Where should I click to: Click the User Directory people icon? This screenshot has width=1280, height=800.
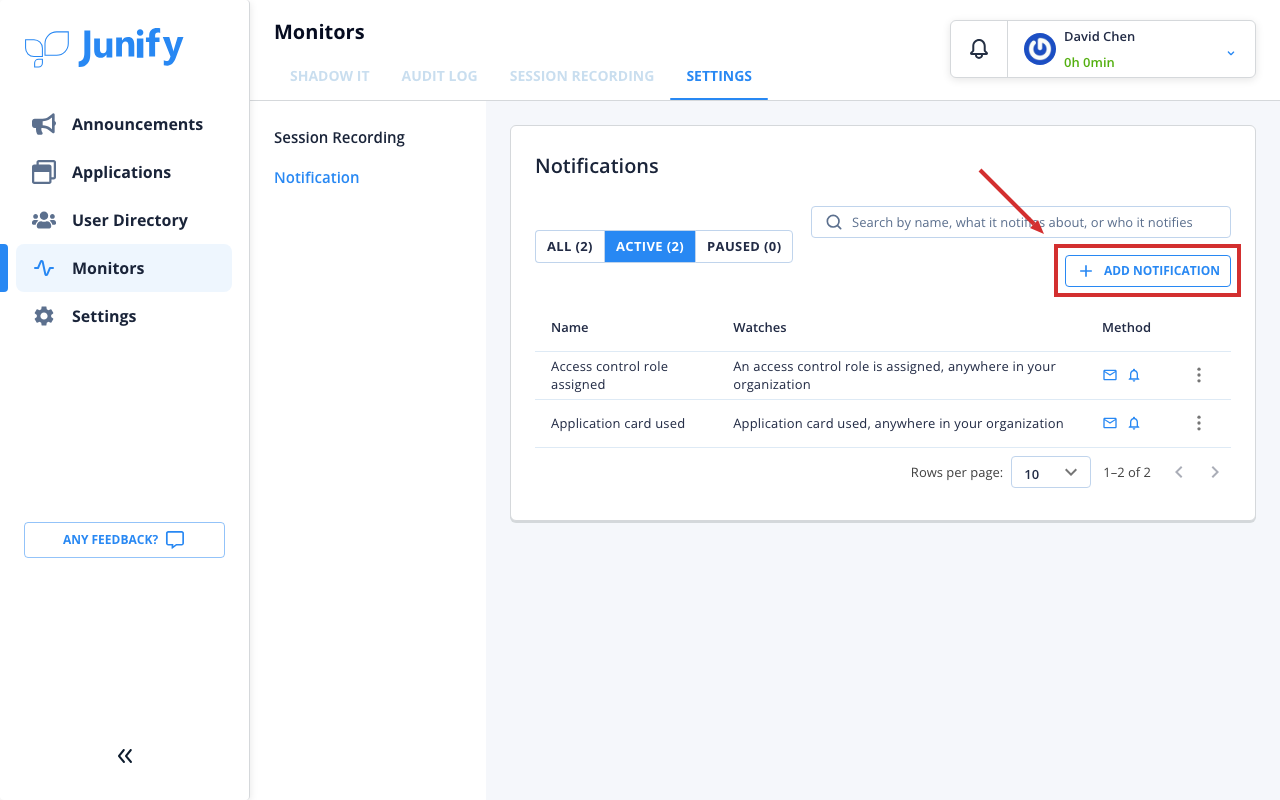44,220
